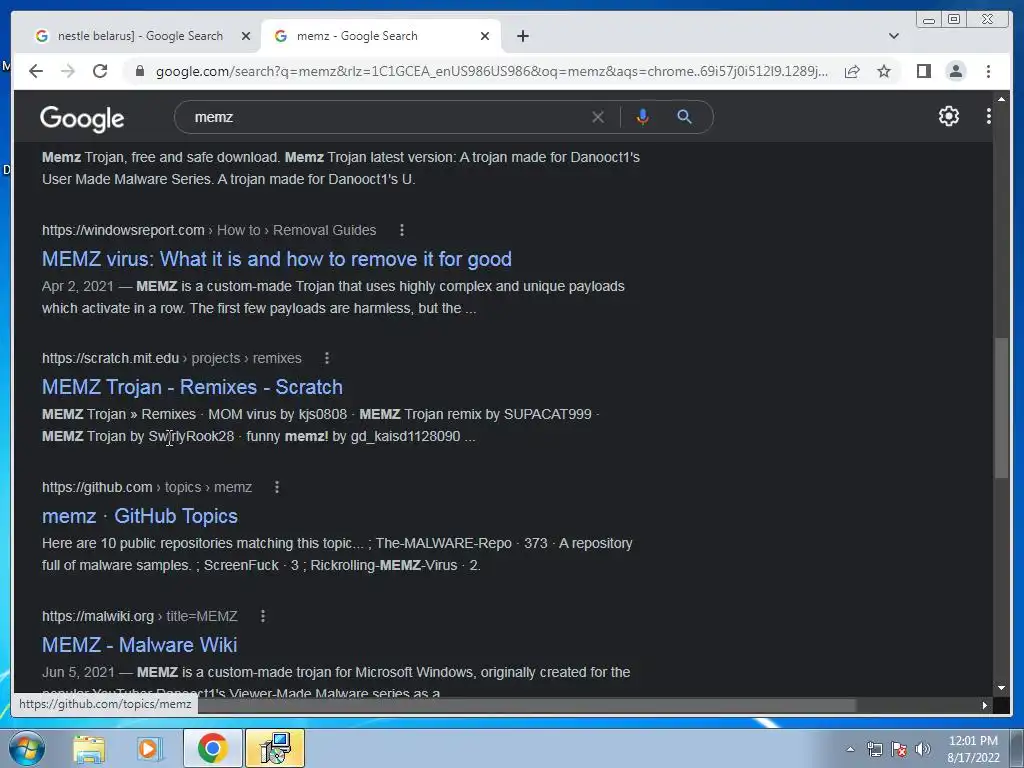Open options for github.com result
This screenshot has width=1024, height=768.
click(x=277, y=487)
